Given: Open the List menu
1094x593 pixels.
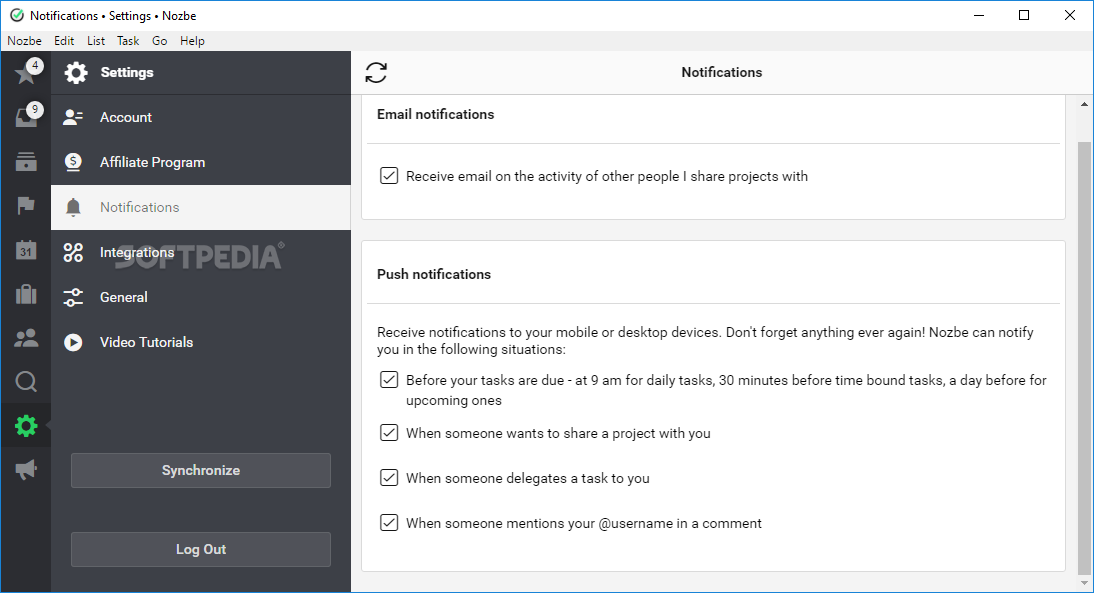Looking at the screenshot, I should pos(96,40).
